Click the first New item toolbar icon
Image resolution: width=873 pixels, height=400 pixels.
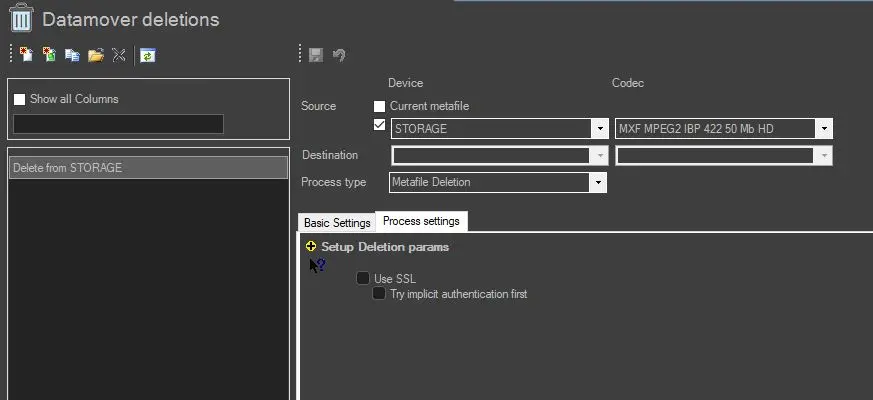[x=26, y=55]
